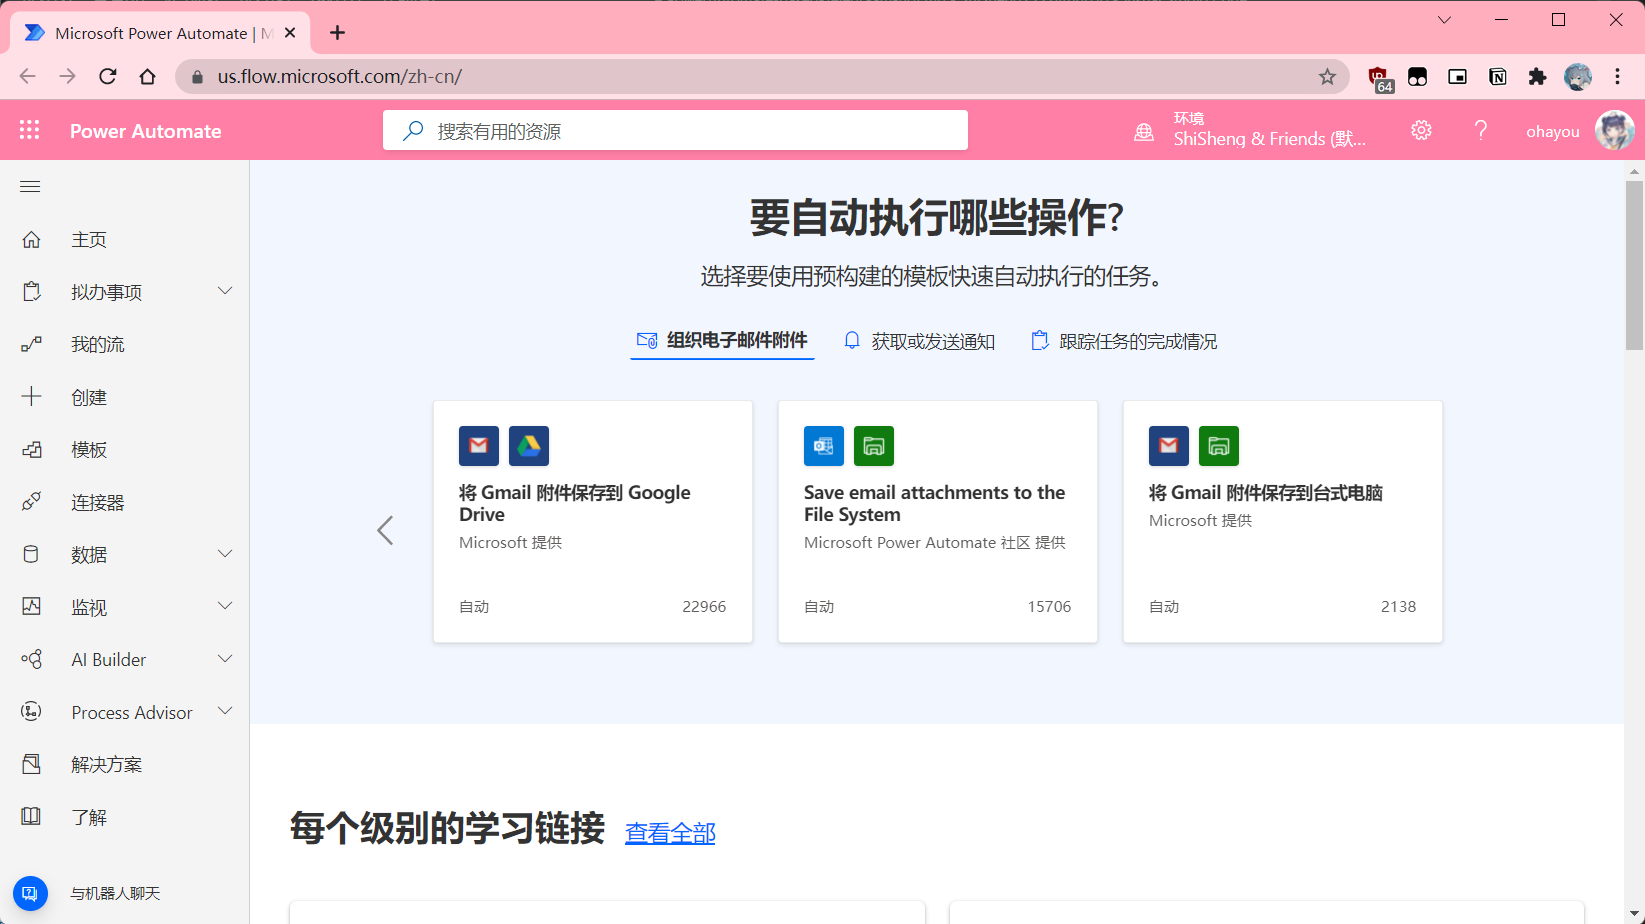This screenshot has height=924, width=1645.
Task: Open the tab search dropdown chevron
Action: [x=1444, y=20]
